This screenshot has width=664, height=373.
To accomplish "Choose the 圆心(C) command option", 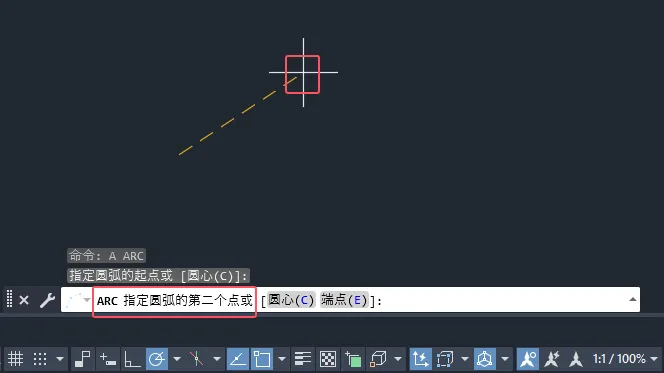I will pos(291,300).
